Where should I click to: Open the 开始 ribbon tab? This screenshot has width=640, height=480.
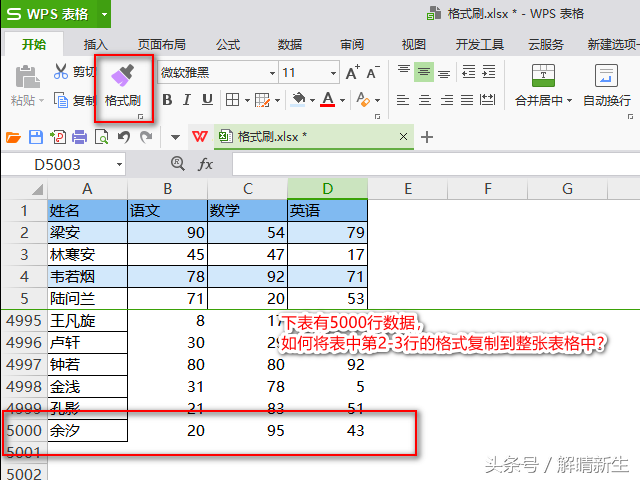(x=34, y=44)
